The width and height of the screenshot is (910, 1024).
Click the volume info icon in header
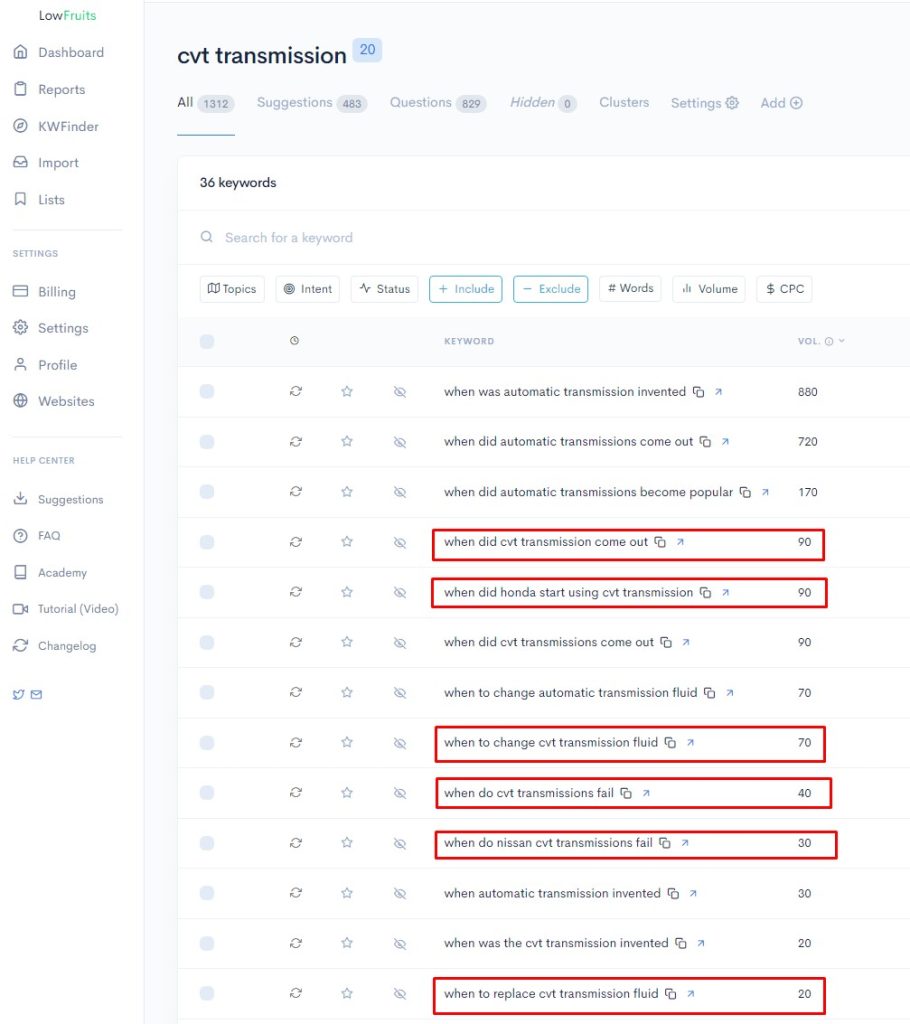[829, 341]
